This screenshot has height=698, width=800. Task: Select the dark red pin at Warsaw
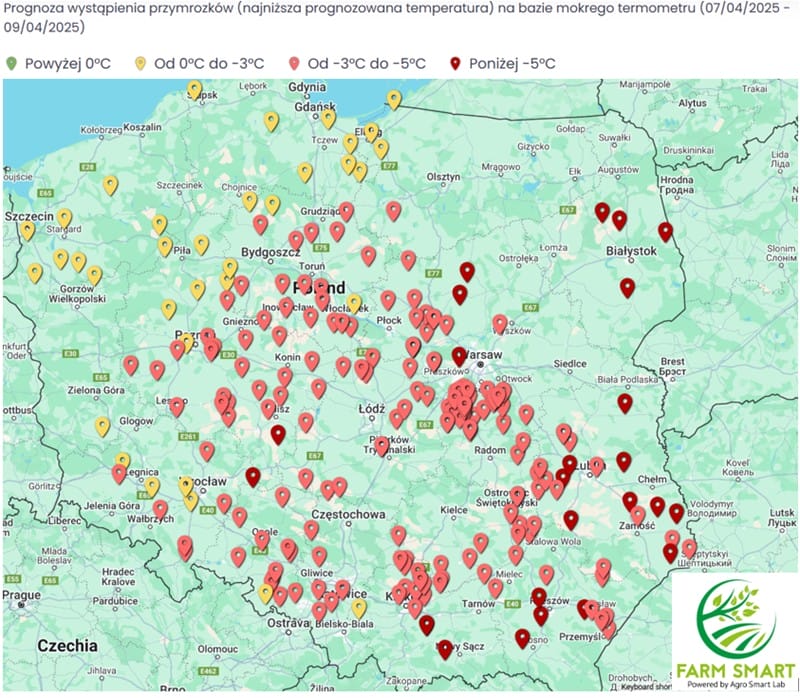(459, 357)
